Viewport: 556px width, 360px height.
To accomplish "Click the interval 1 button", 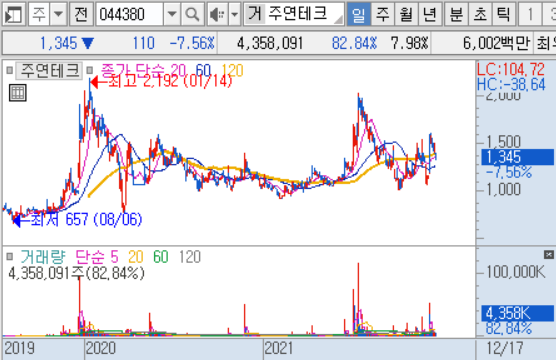I will coord(530,14).
